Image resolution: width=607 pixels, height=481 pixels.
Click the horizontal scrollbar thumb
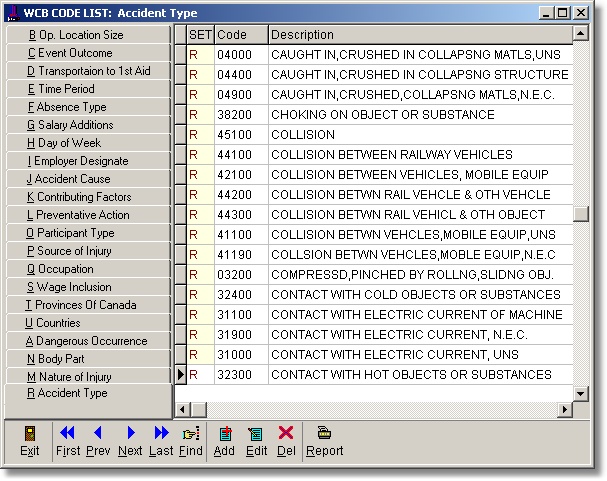click(x=199, y=409)
